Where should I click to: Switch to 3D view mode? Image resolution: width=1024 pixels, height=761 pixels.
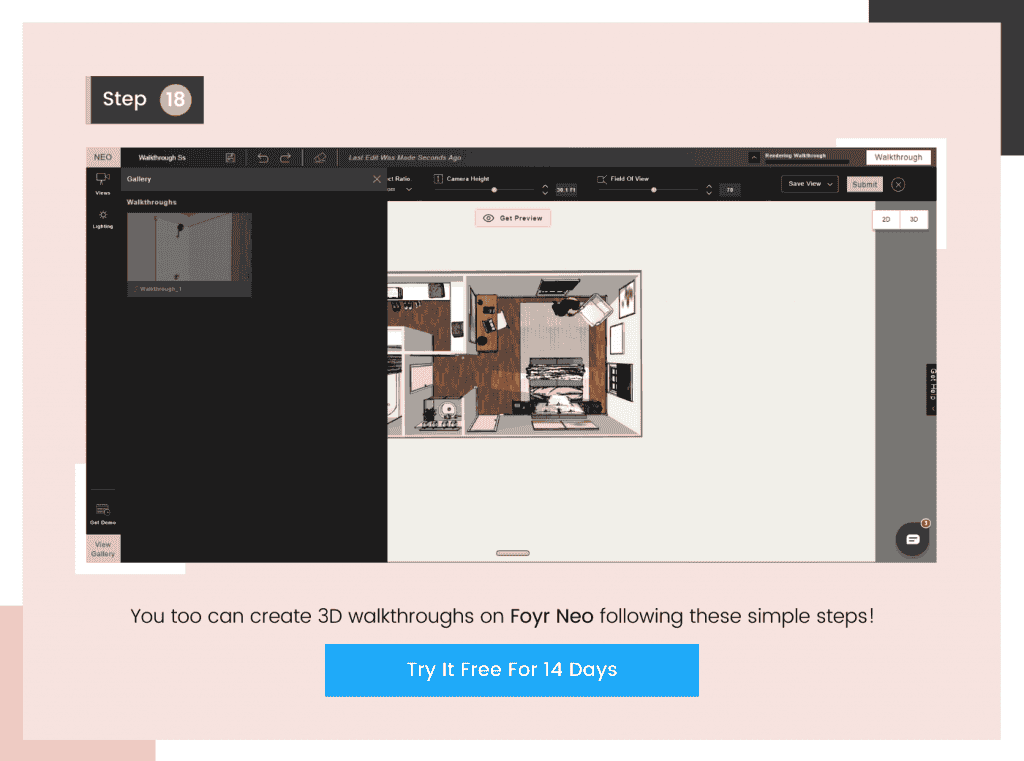[914, 219]
